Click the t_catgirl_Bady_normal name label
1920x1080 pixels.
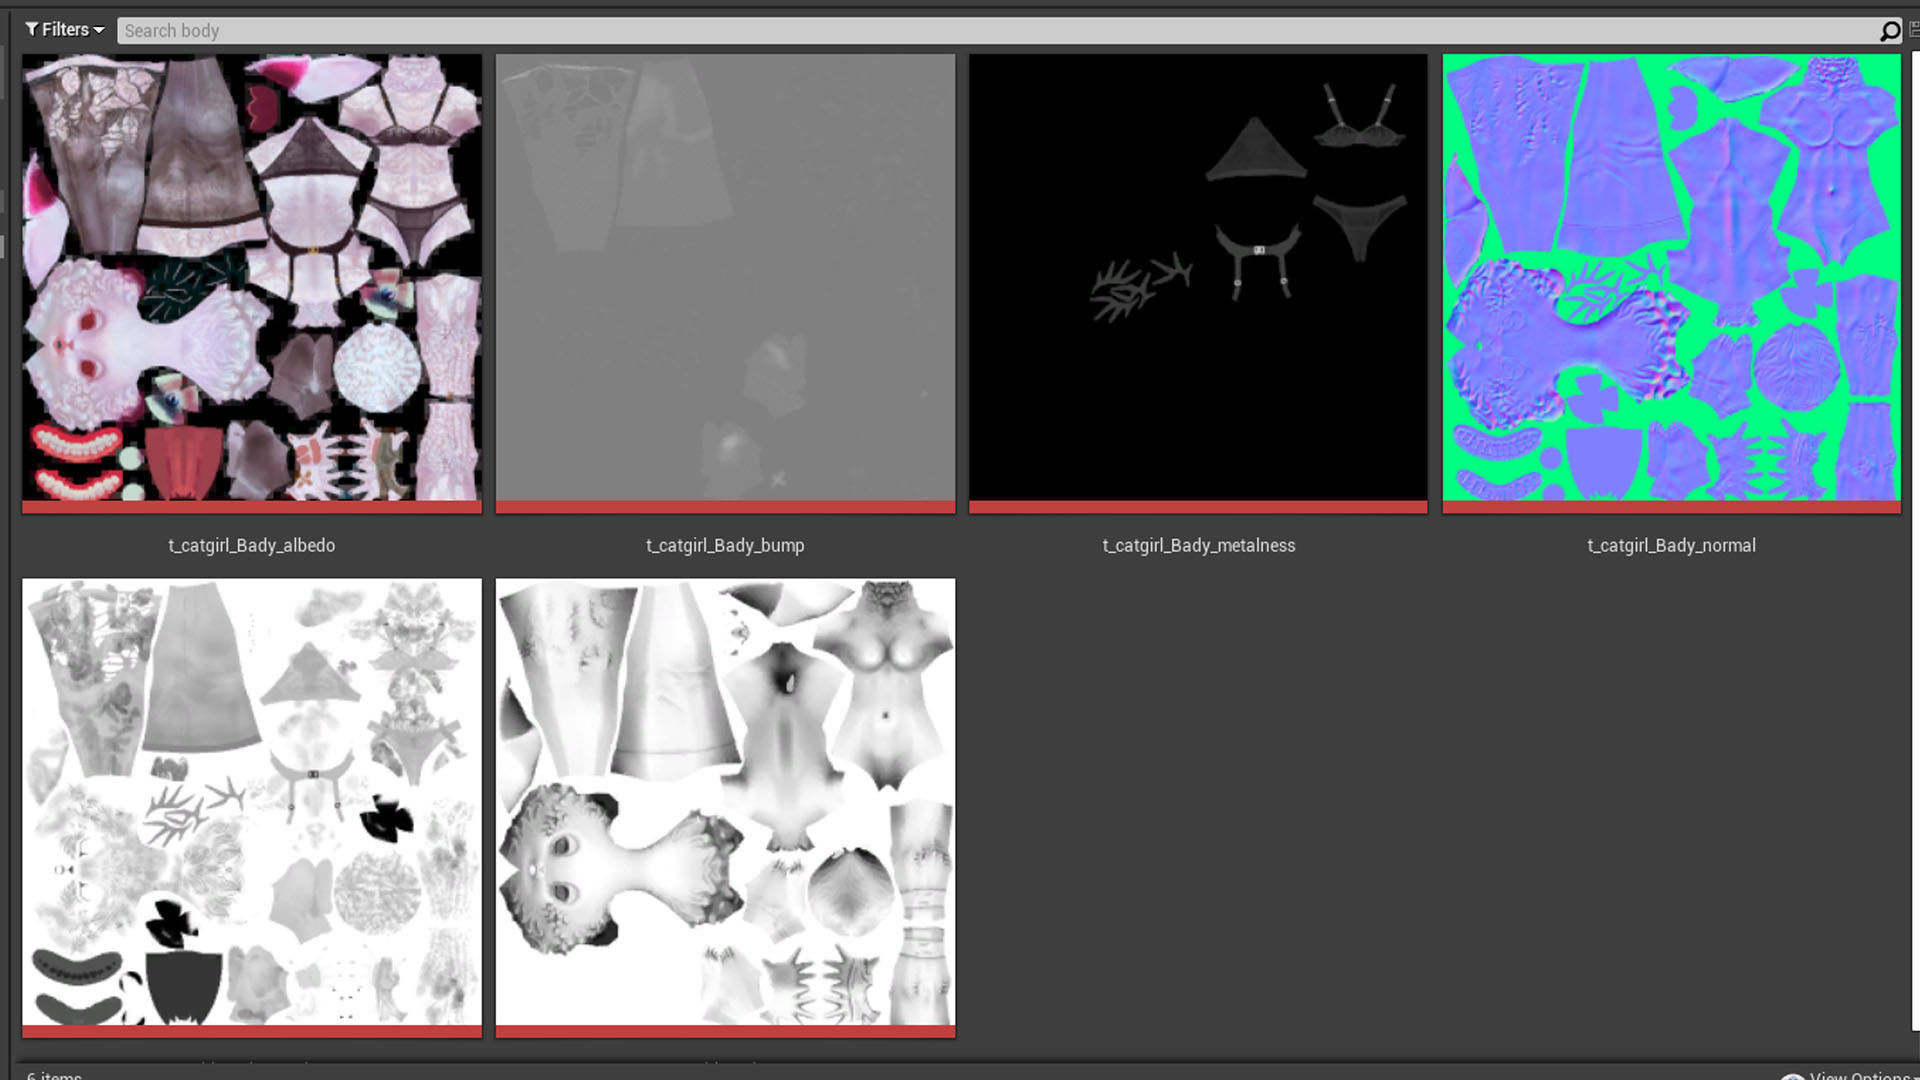1671,545
